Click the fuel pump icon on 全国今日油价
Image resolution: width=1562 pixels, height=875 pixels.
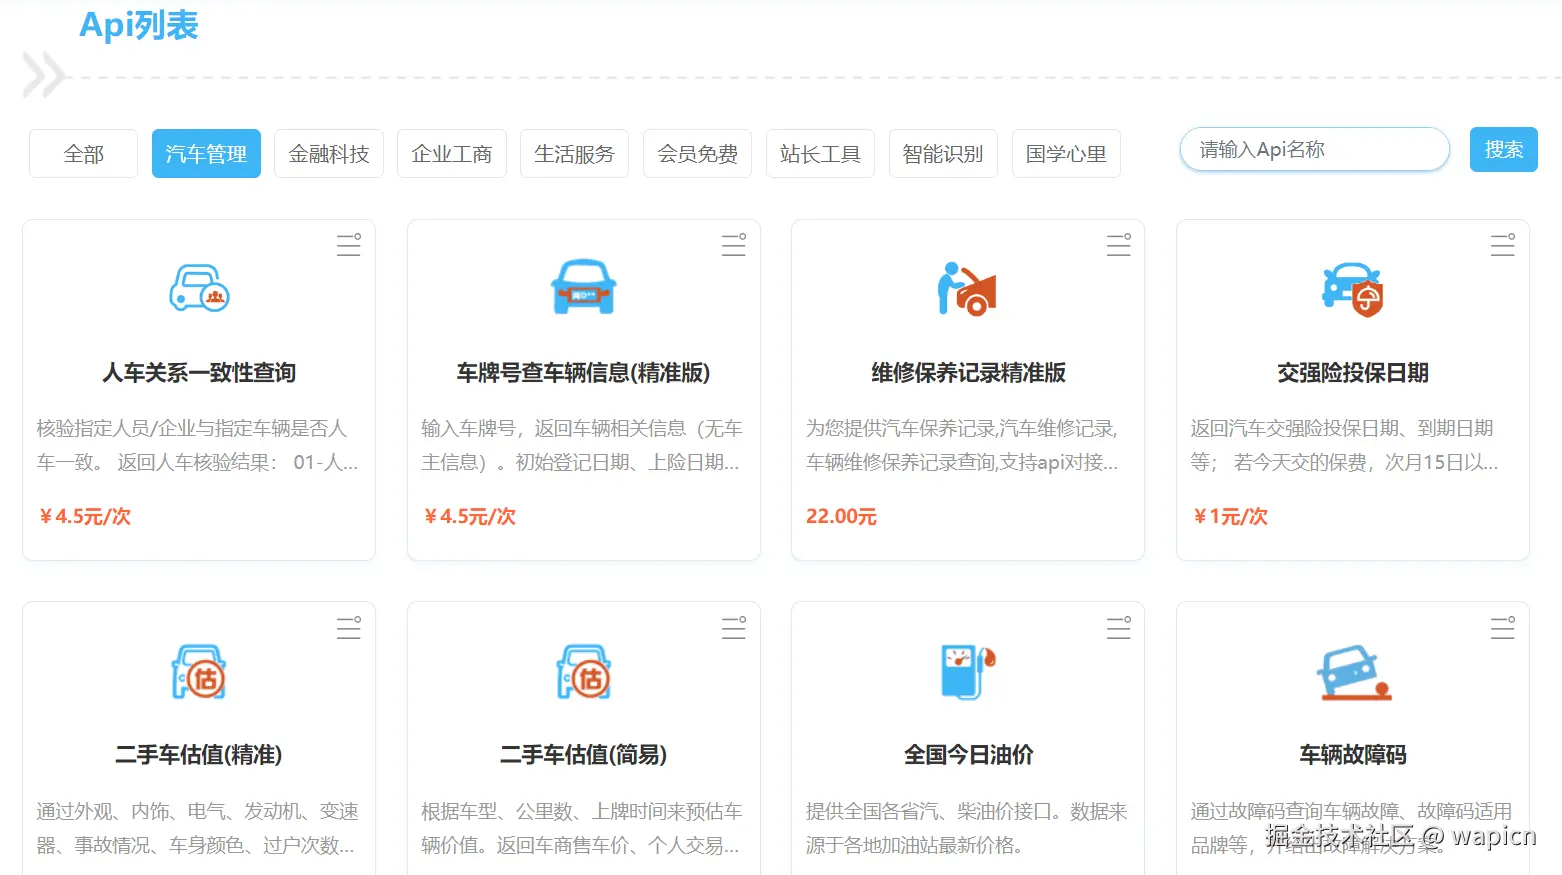pos(967,672)
